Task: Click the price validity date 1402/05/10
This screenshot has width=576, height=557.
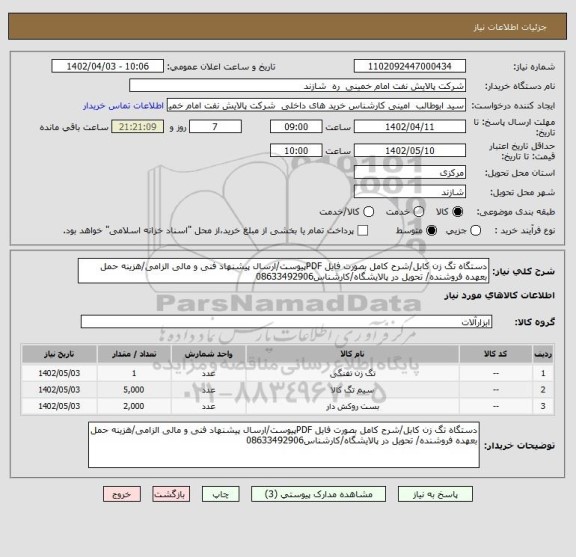Action: coord(410,151)
